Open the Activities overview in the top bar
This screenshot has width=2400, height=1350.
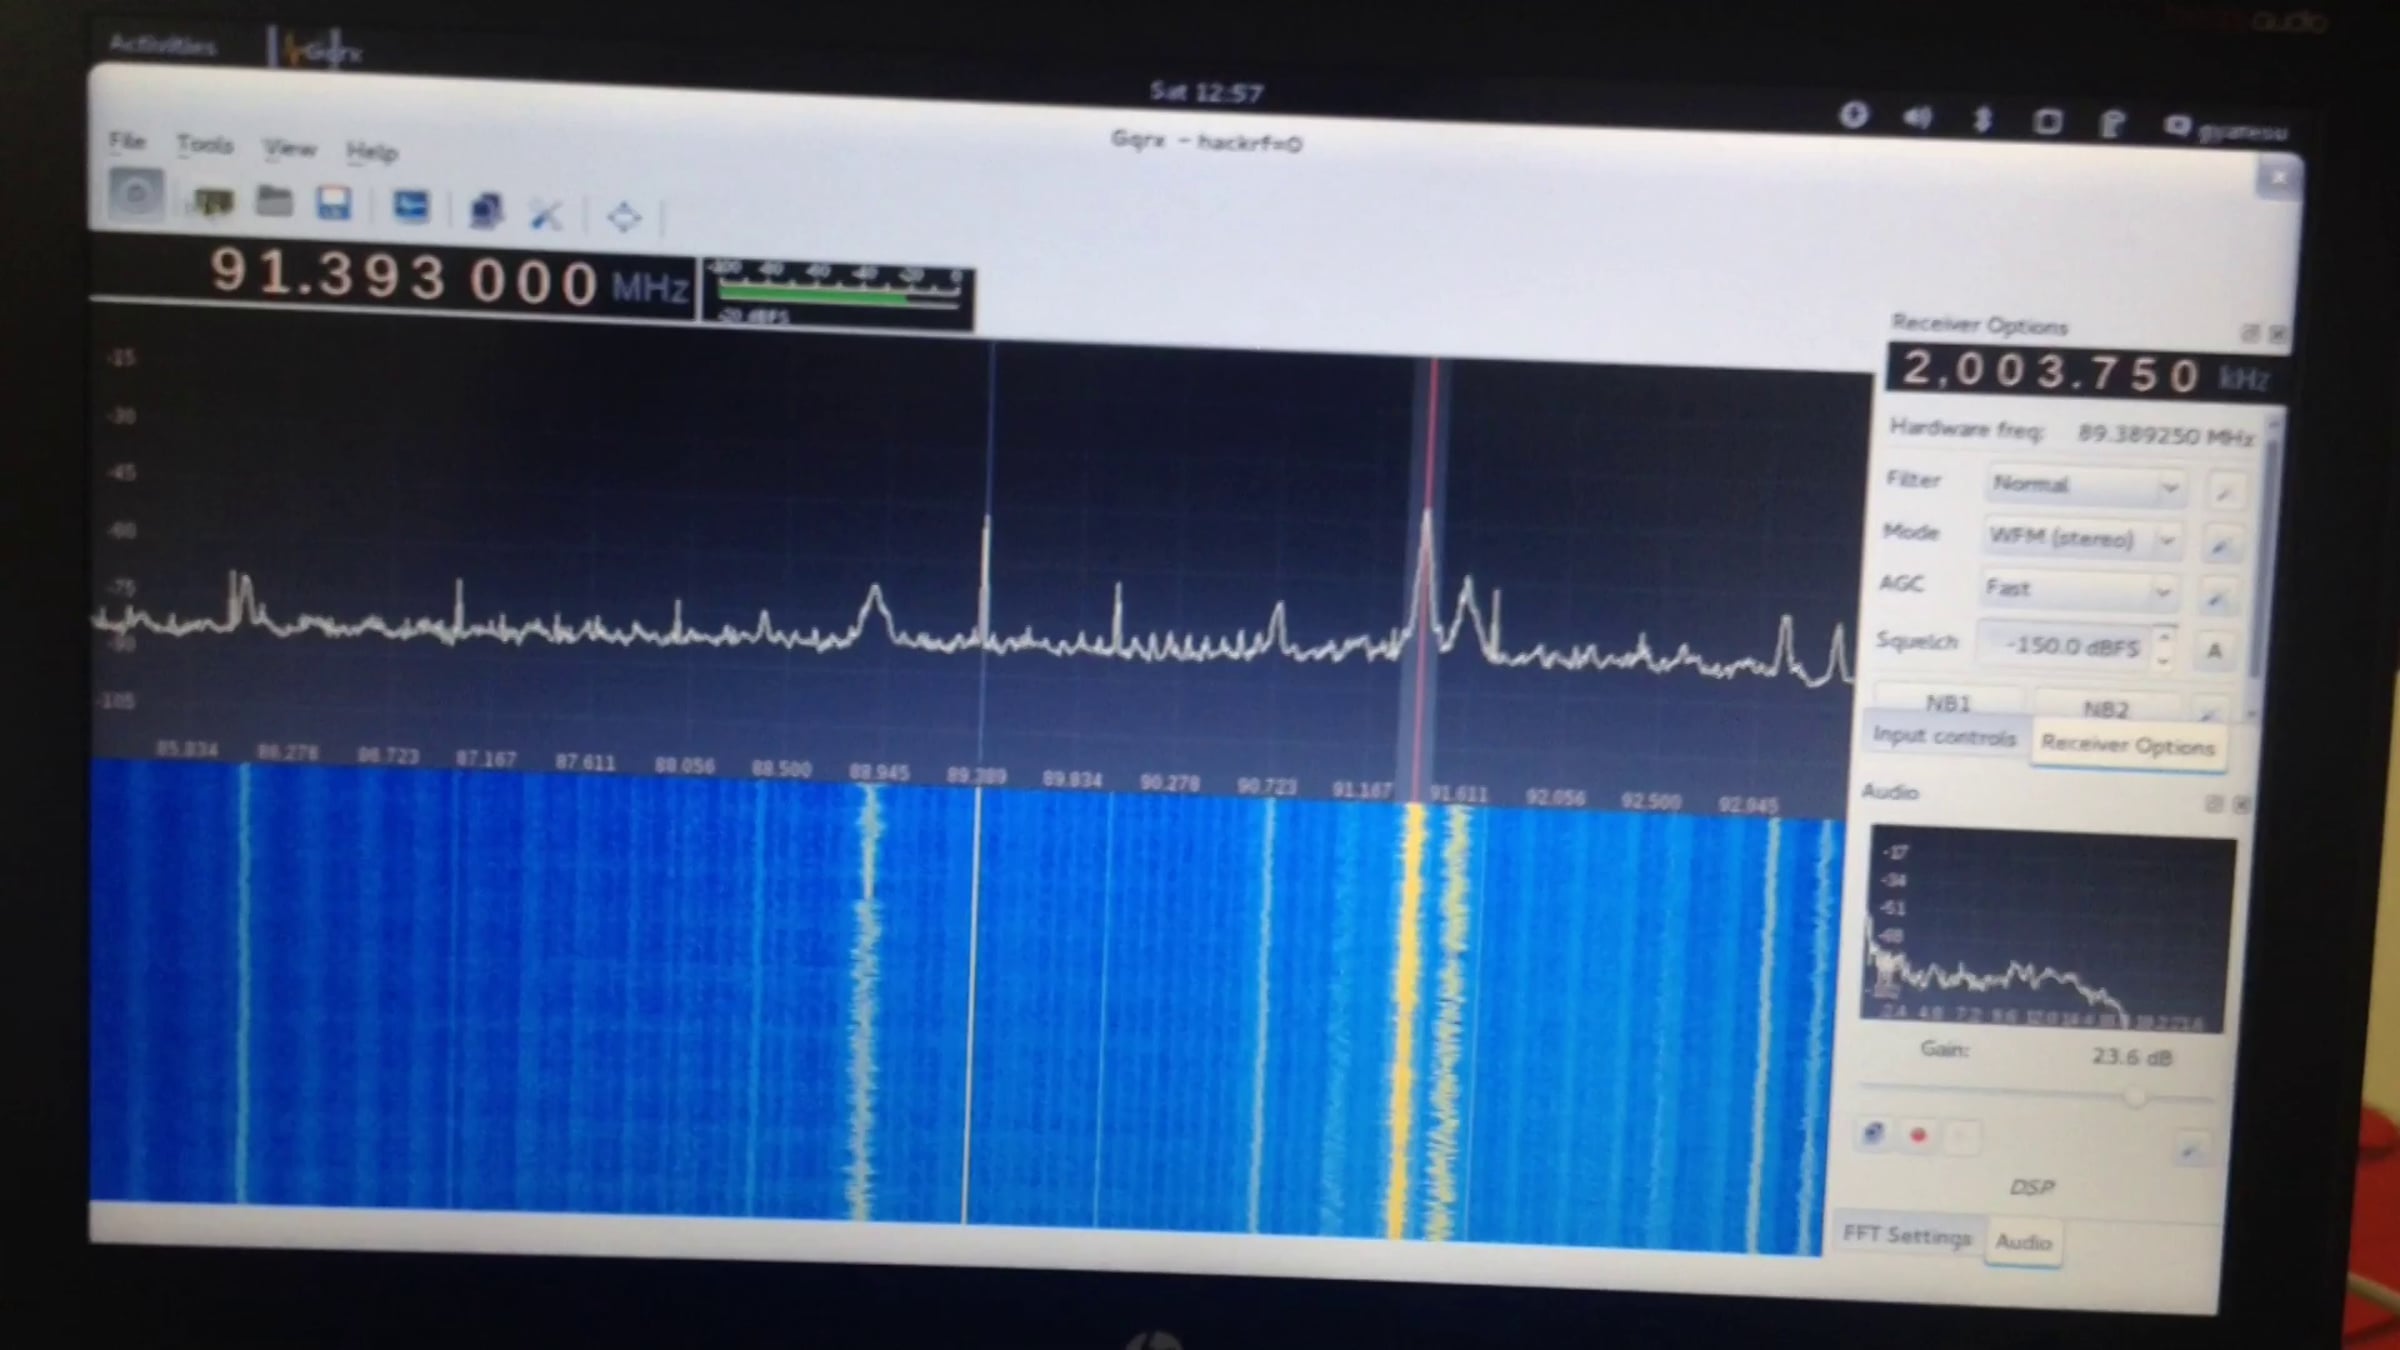(162, 45)
